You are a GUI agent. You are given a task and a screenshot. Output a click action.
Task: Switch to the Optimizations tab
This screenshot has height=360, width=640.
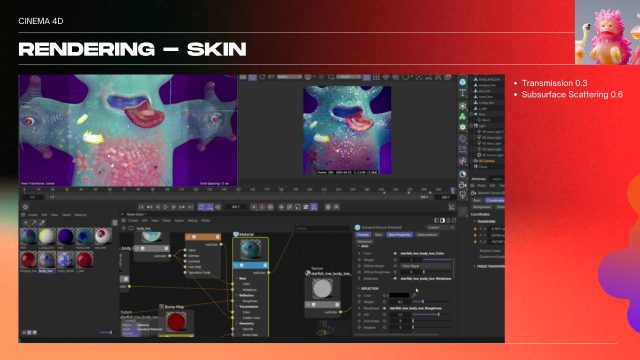point(427,235)
